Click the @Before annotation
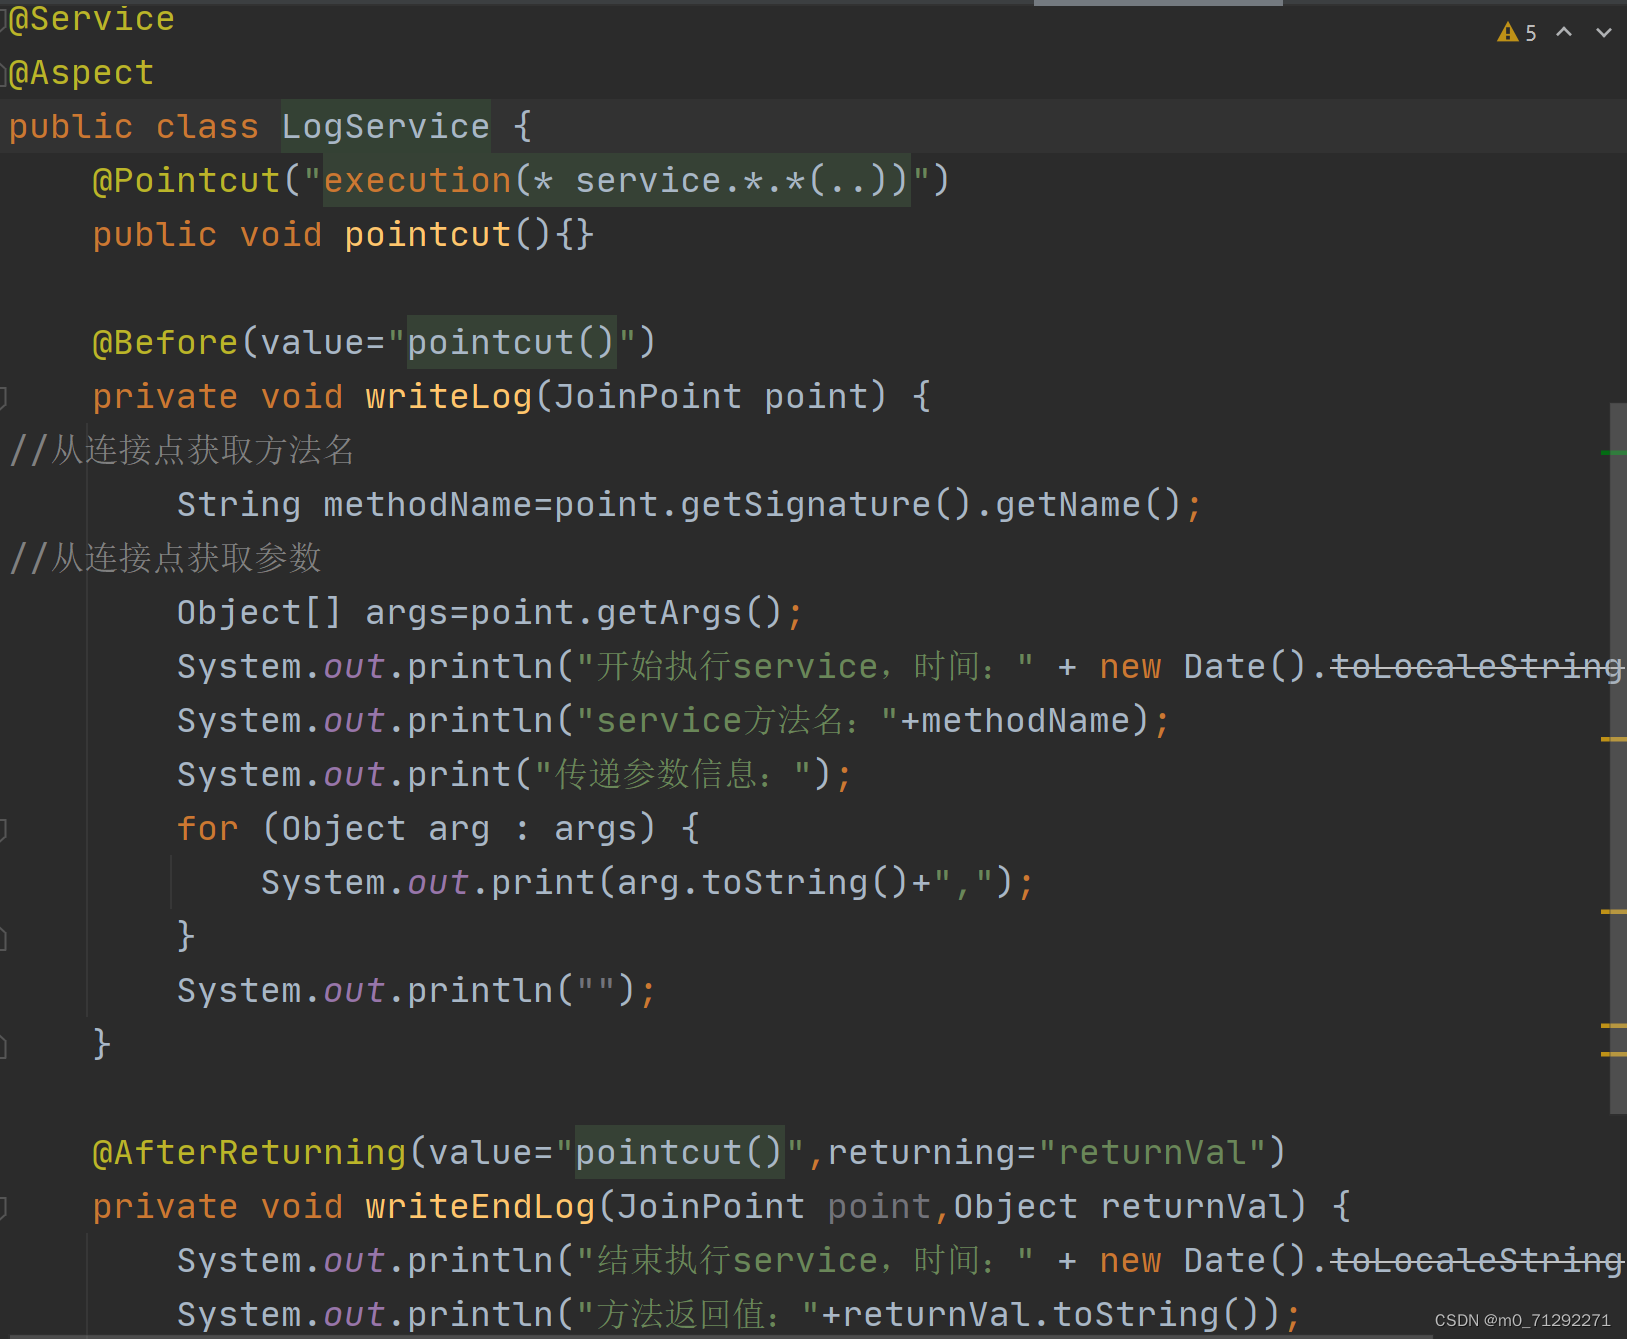Image resolution: width=1627 pixels, height=1339 pixels. [x=166, y=343]
